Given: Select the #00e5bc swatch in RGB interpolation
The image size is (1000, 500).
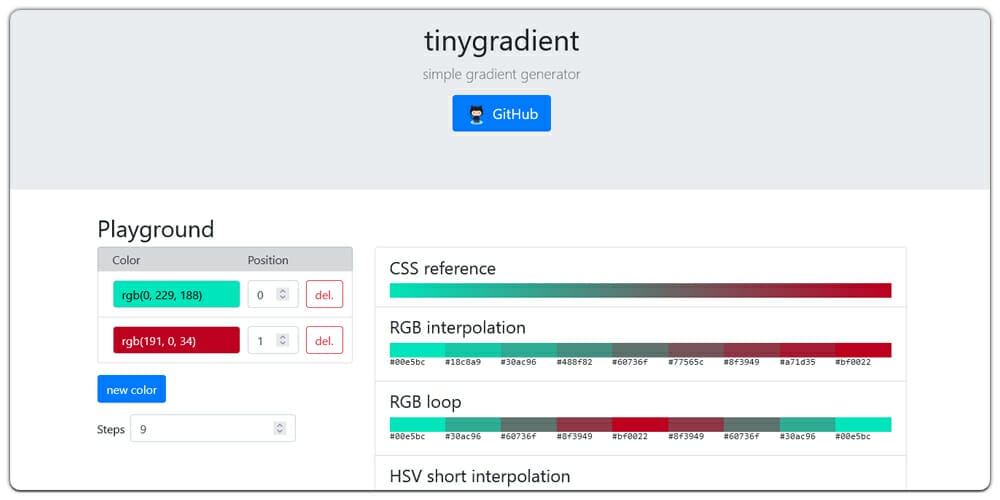Looking at the screenshot, I should coord(417,350).
